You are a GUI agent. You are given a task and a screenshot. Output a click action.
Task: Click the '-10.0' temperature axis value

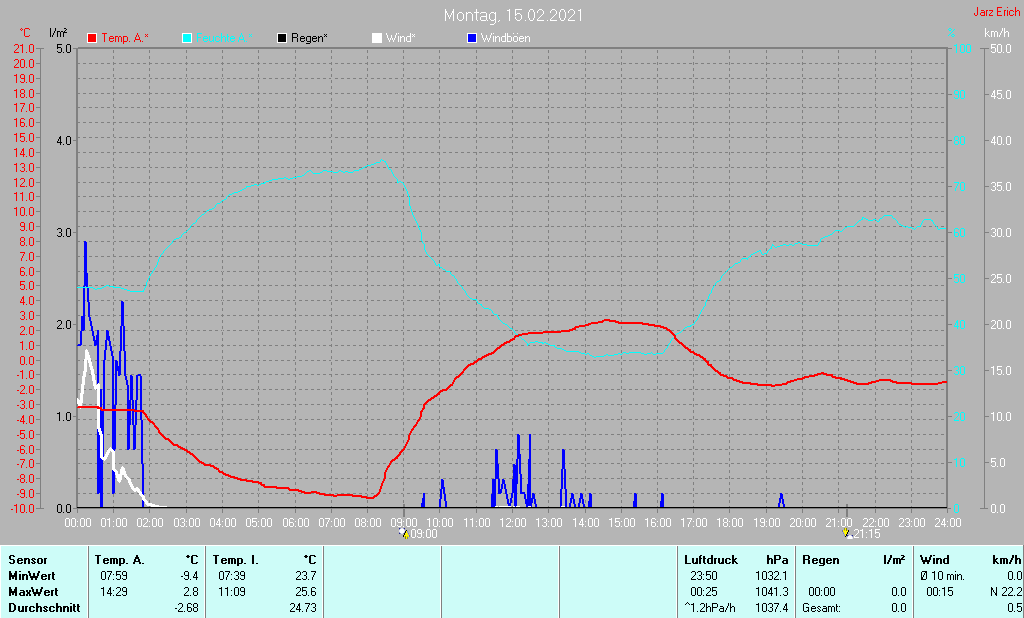point(22,508)
